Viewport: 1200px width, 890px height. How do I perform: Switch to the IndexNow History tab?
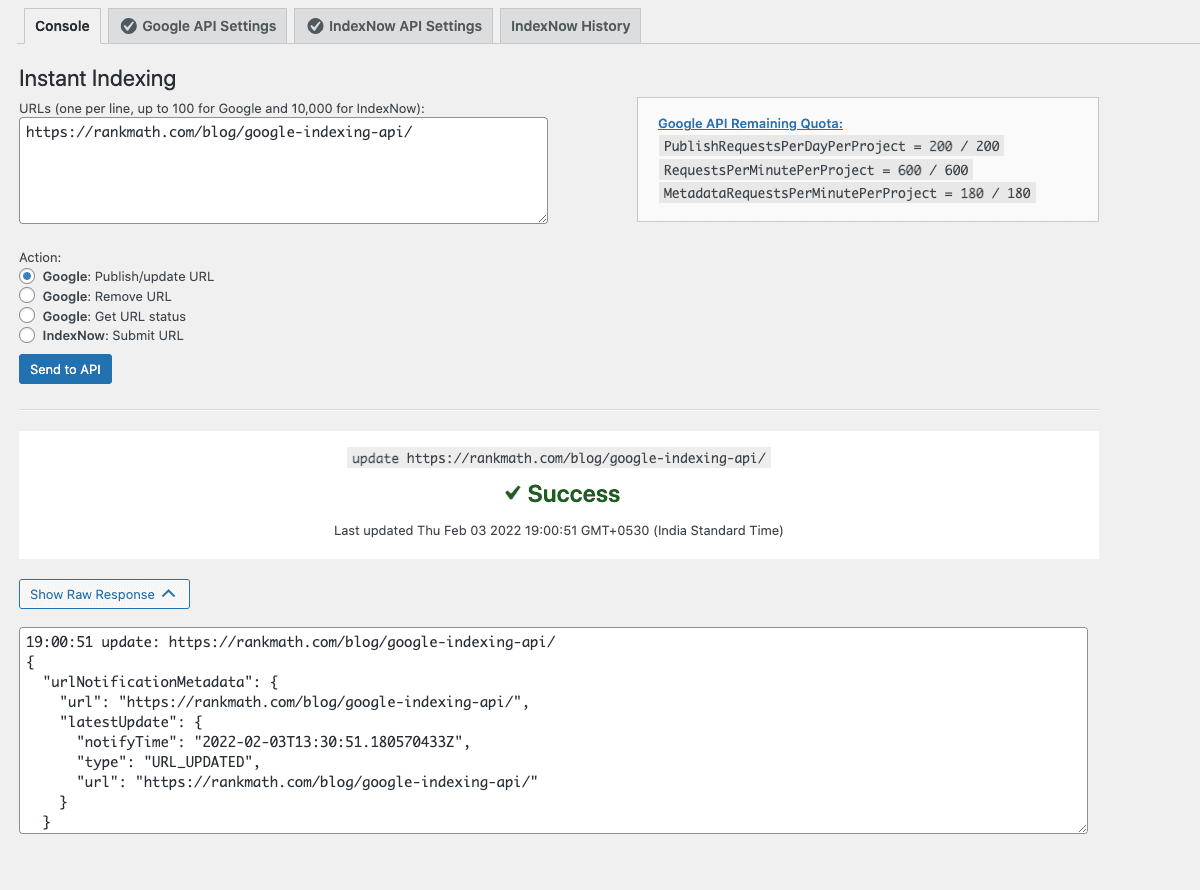tap(570, 26)
